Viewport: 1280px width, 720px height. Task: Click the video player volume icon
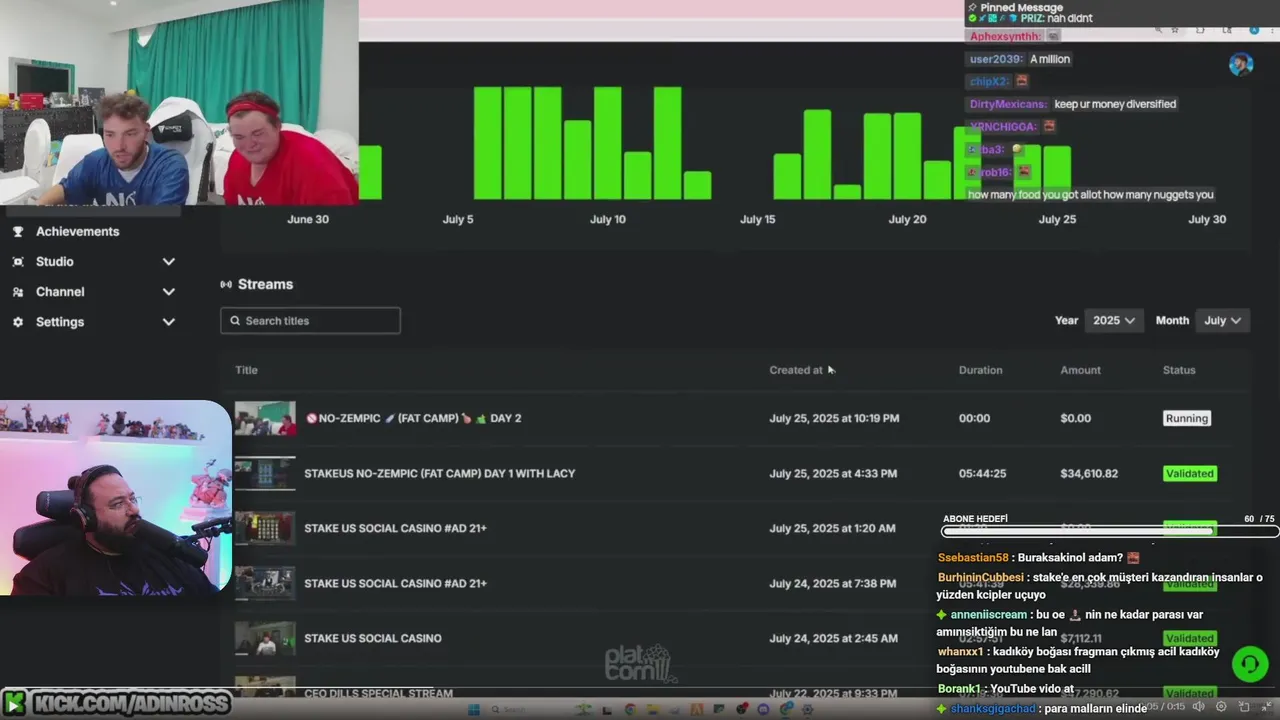(x=1199, y=706)
